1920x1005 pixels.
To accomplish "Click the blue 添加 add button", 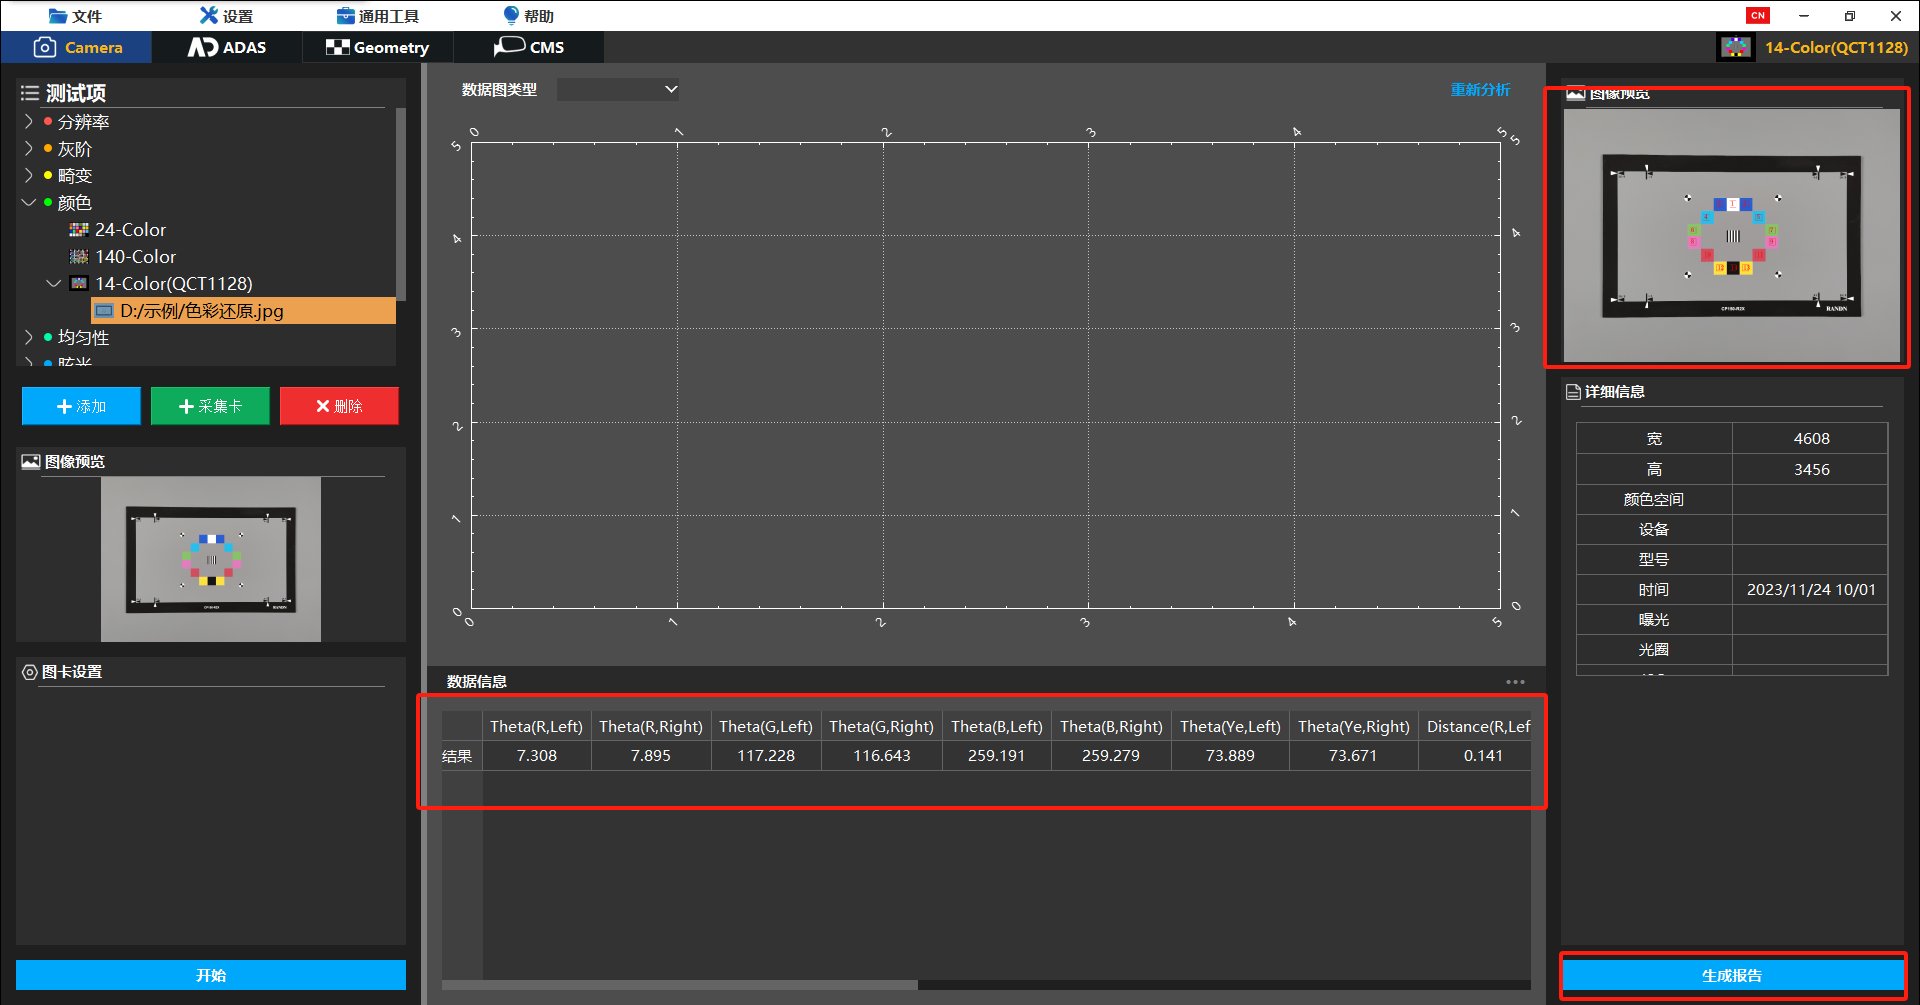I will 81,406.
